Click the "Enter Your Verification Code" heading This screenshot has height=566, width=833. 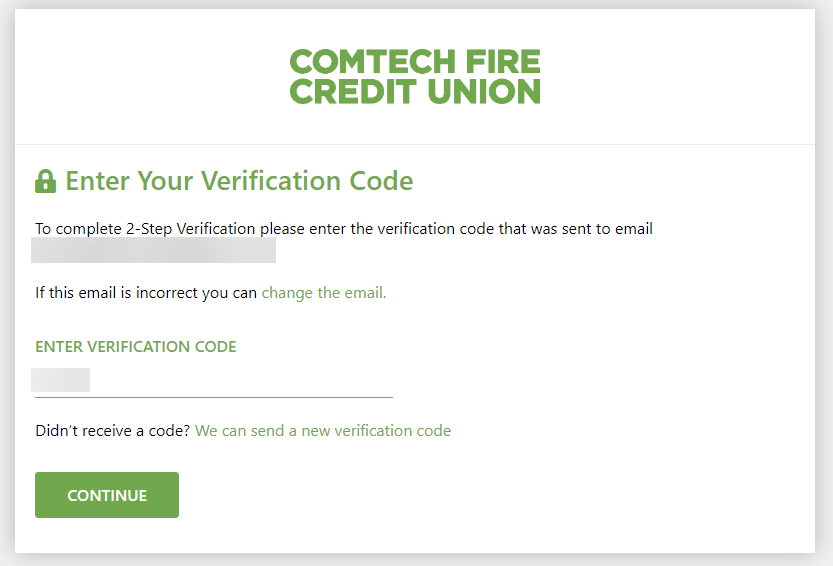point(239,181)
